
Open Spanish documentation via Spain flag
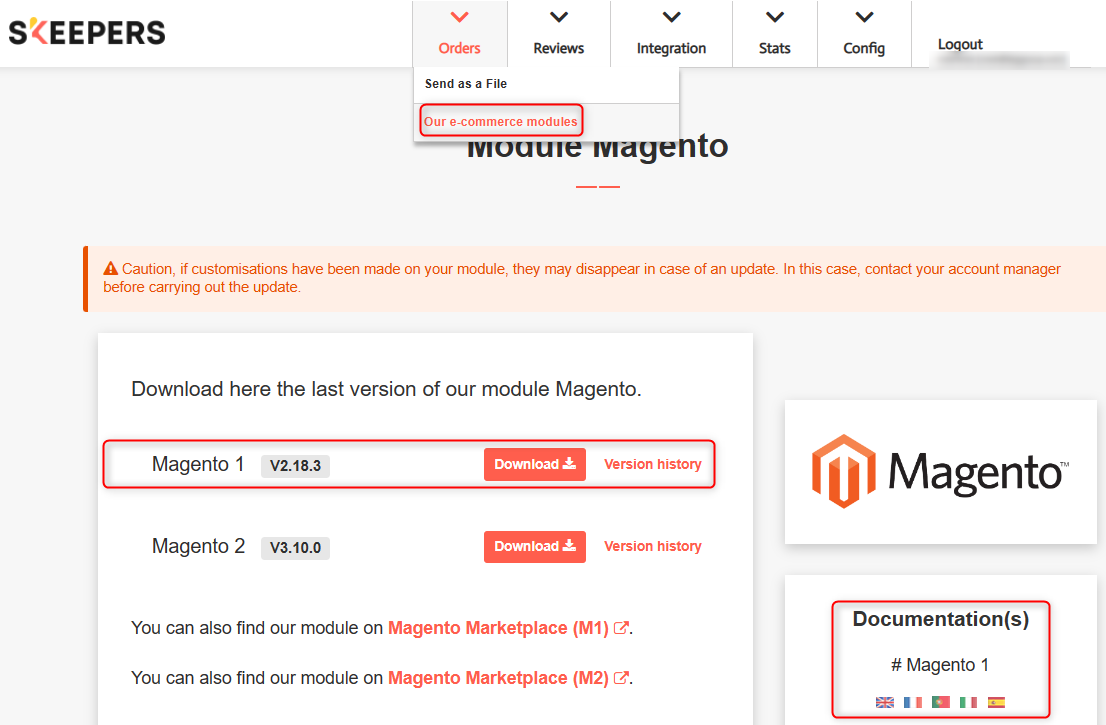pyautogui.click(x=996, y=702)
